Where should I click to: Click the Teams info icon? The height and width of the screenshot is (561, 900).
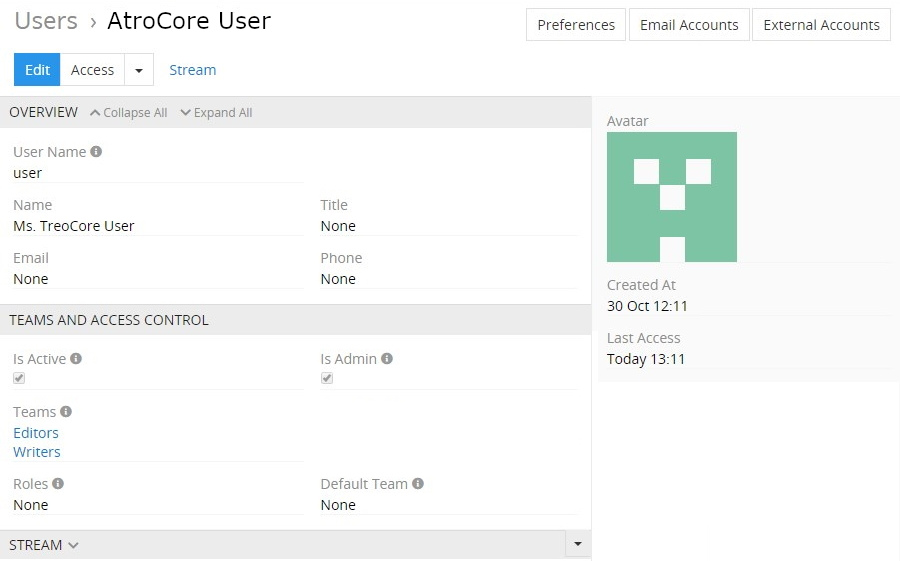pos(66,411)
